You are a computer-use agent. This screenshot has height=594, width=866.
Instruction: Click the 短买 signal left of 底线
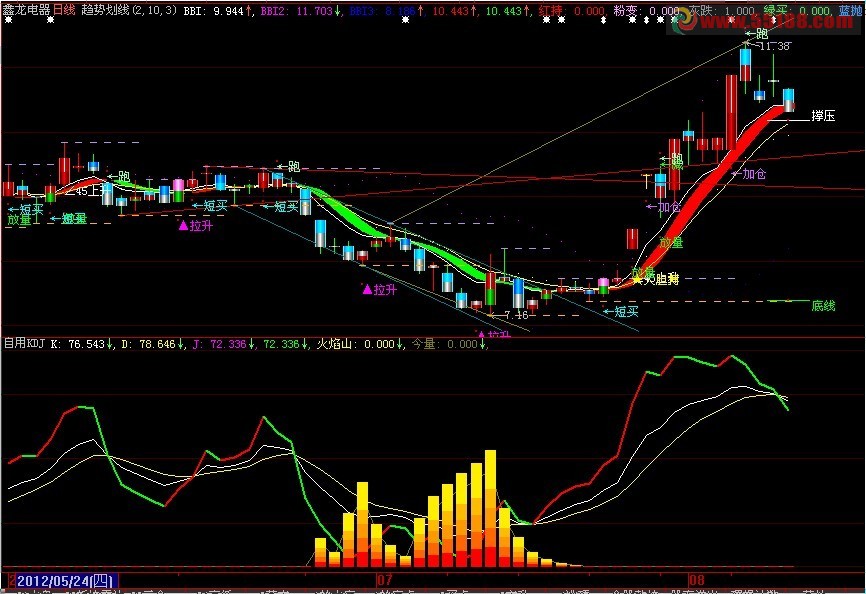point(621,312)
